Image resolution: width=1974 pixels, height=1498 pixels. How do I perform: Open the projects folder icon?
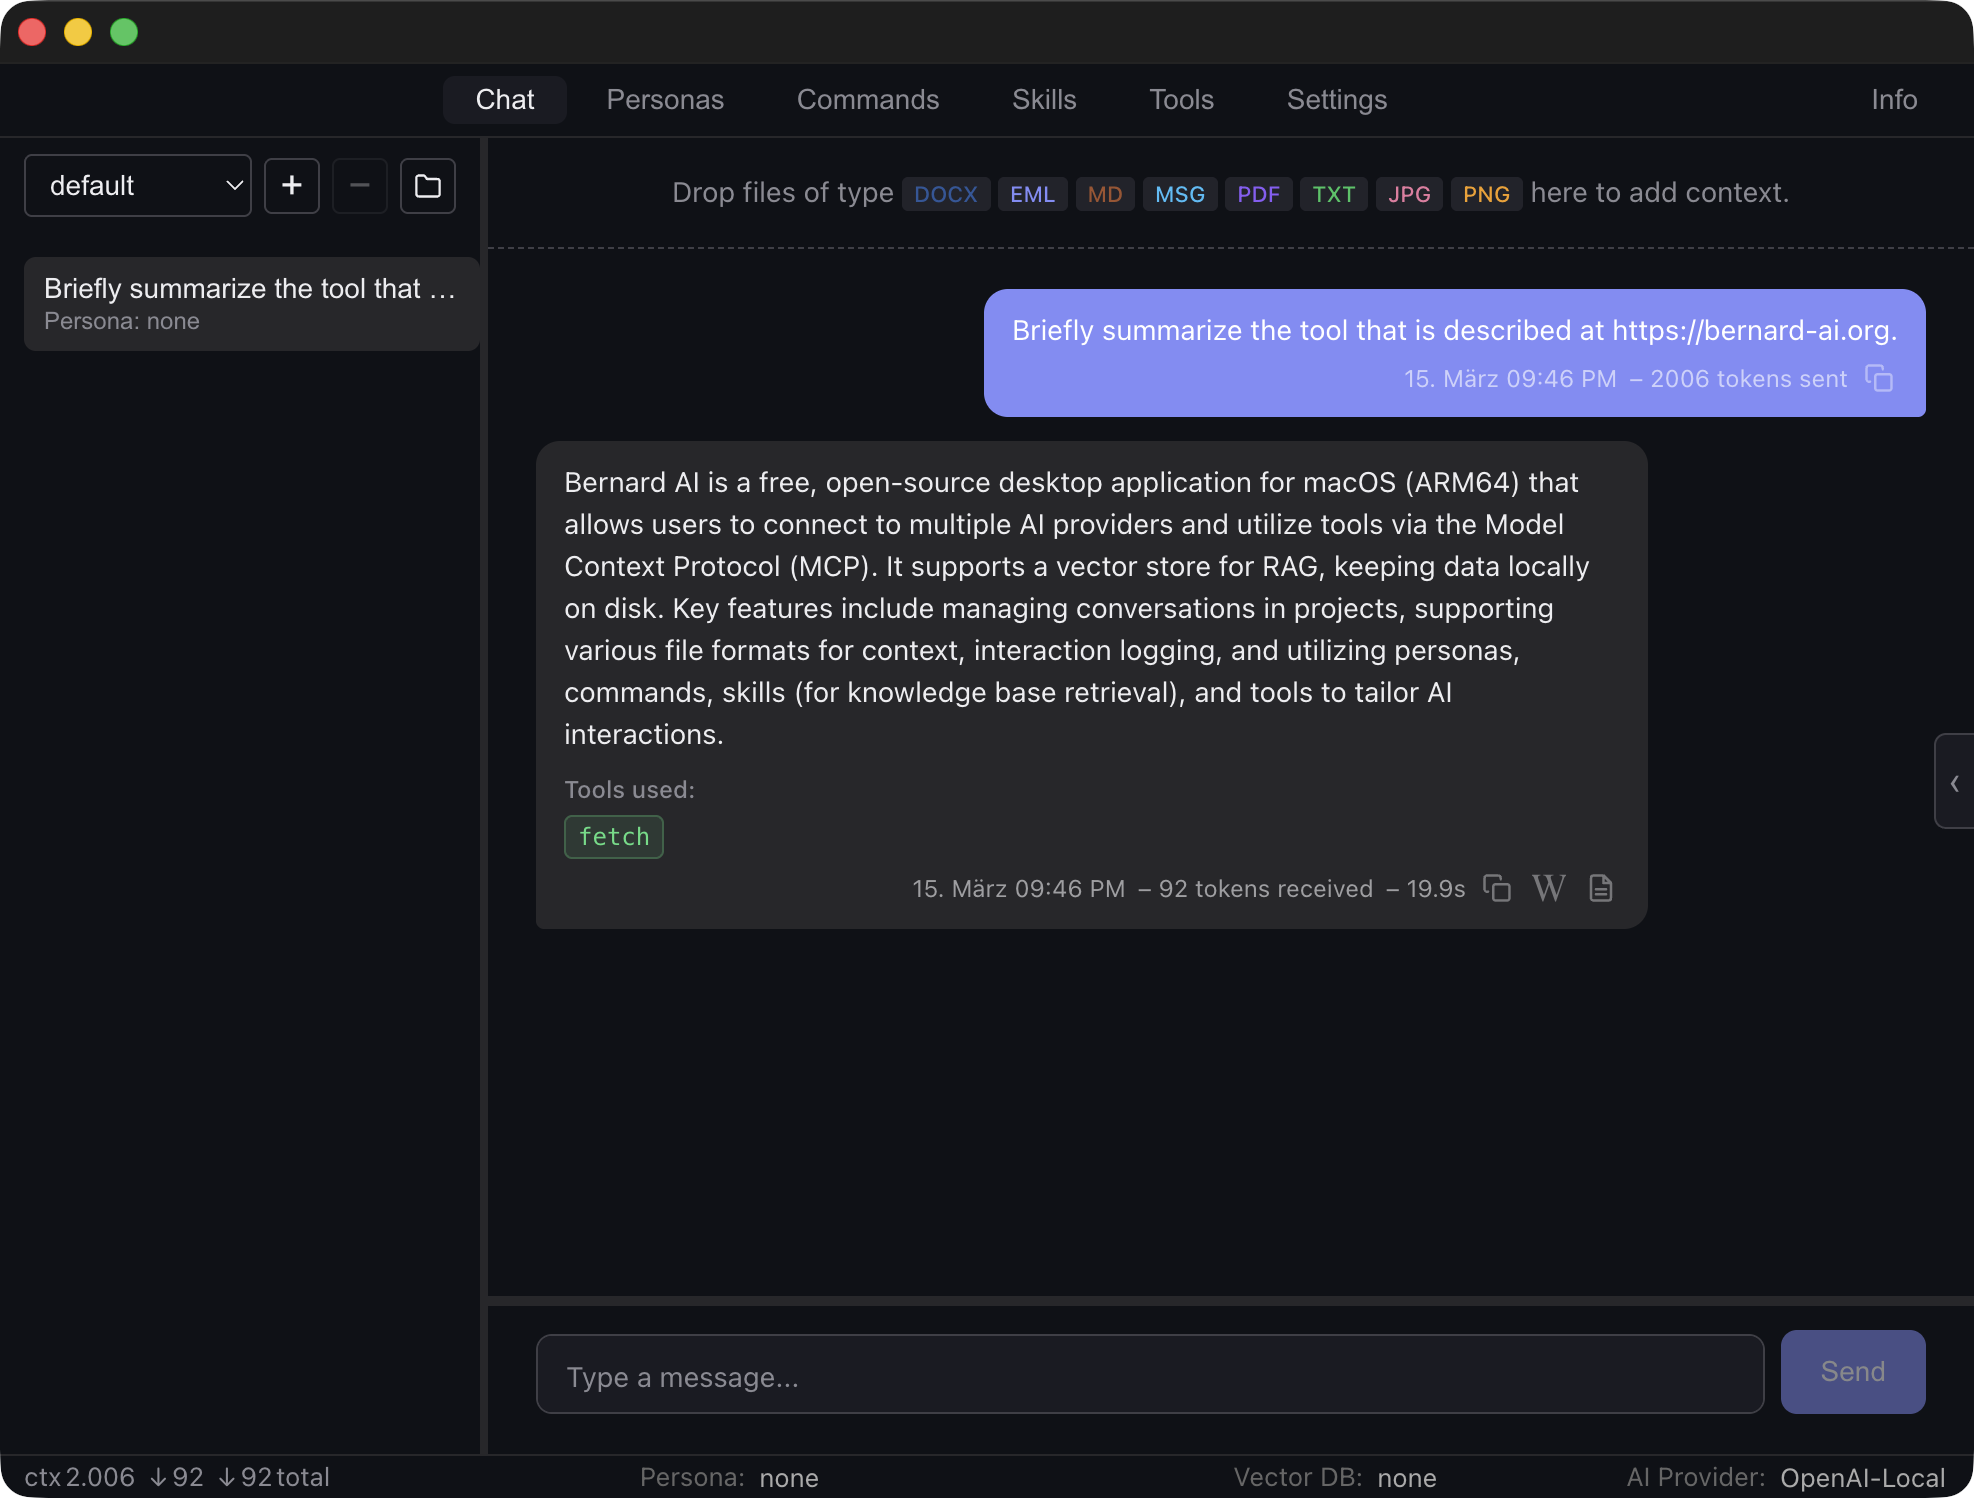coord(427,186)
